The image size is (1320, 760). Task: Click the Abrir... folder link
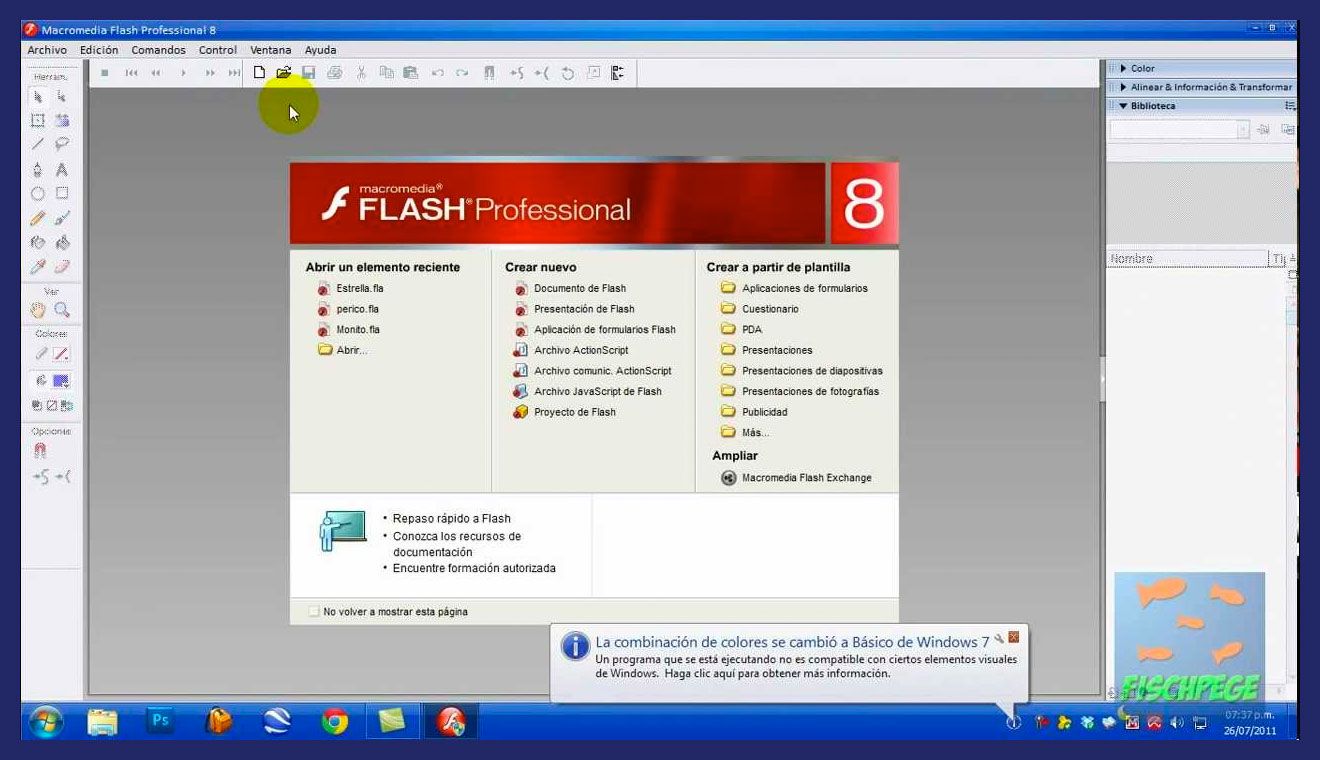[x=343, y=350]
